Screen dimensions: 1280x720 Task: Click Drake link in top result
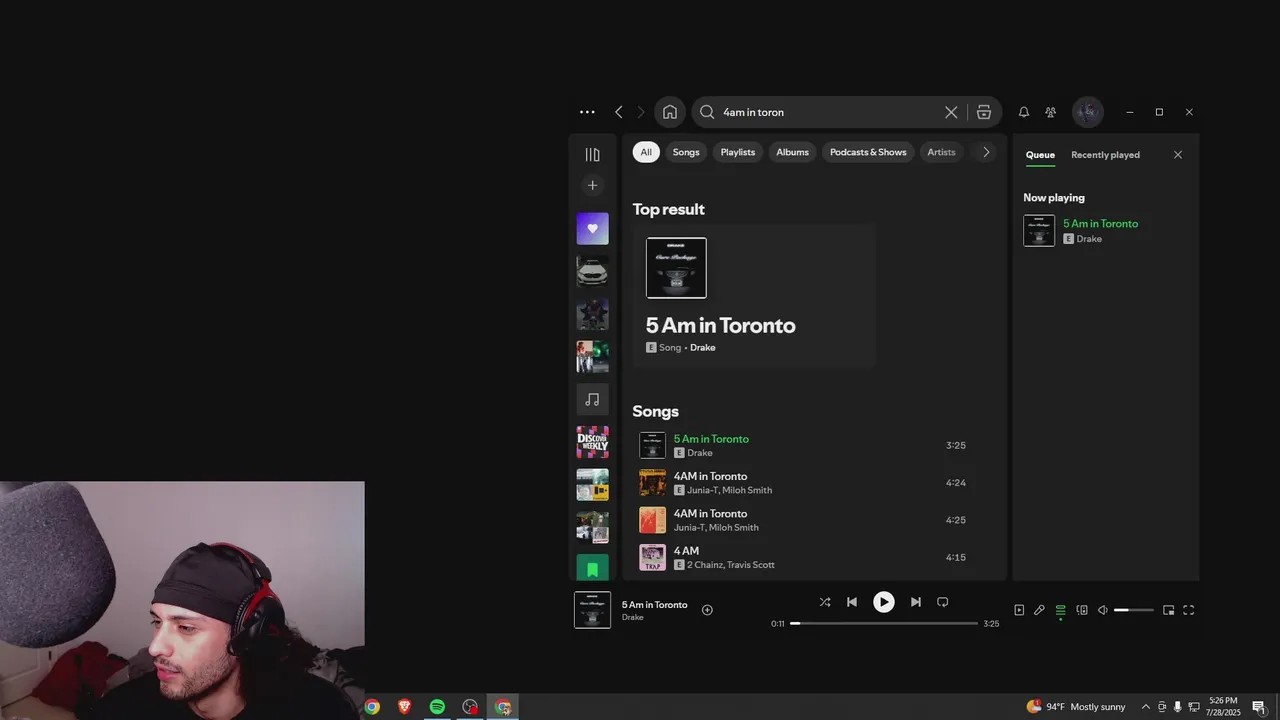pyautogui.click(x=702, y=348)
